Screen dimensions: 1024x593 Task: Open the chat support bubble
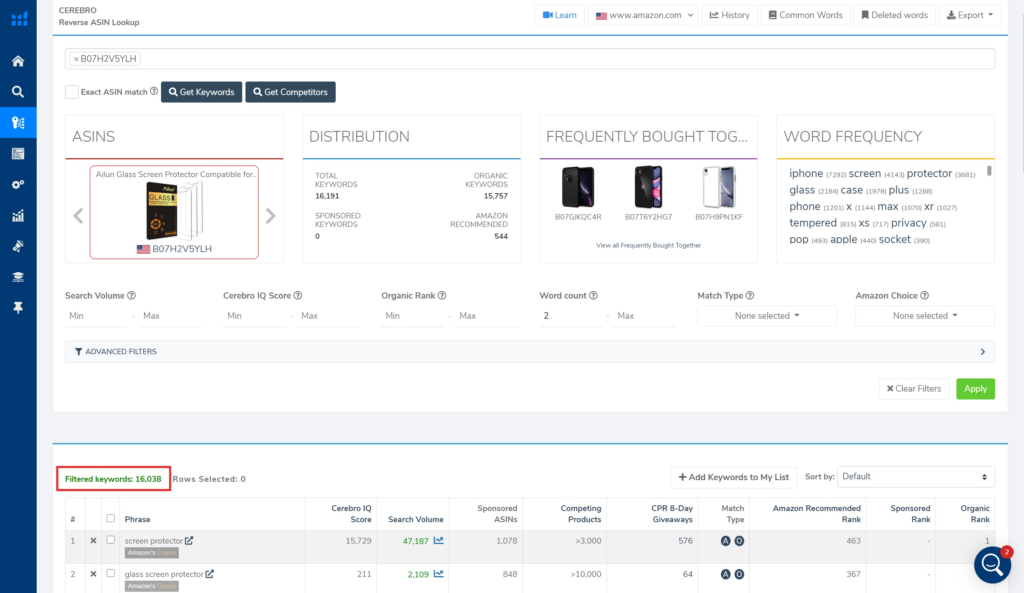click(x=992, y=564)
